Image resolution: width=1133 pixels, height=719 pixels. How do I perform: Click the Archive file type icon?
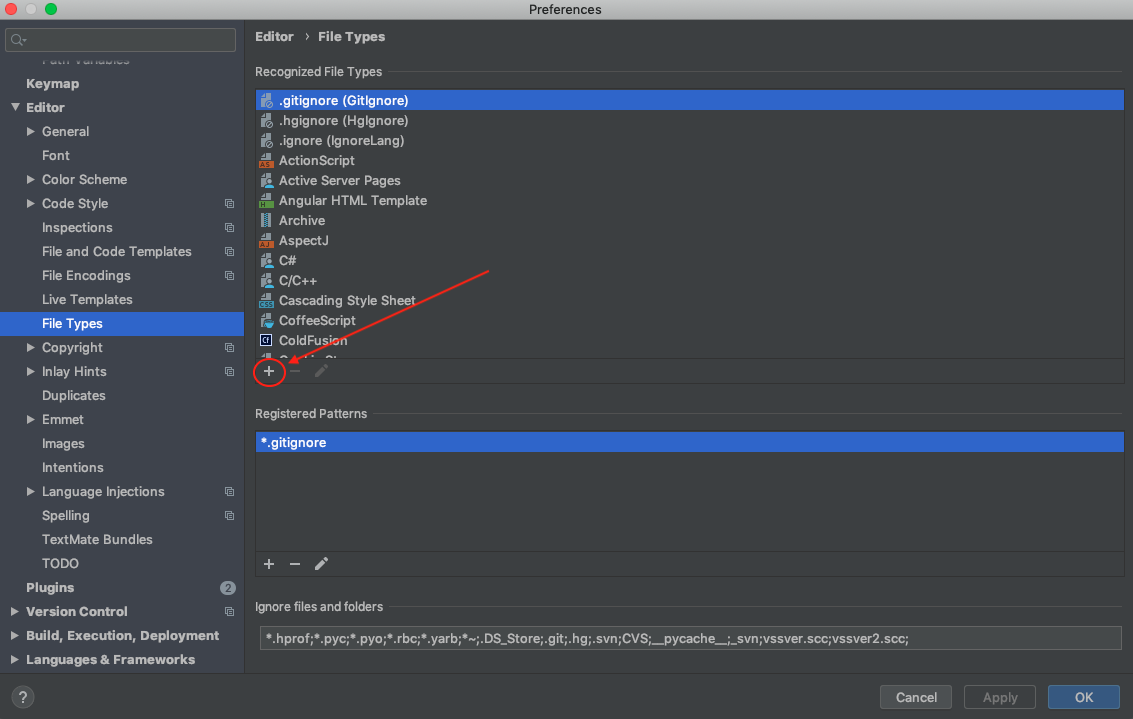pos(267,220)
